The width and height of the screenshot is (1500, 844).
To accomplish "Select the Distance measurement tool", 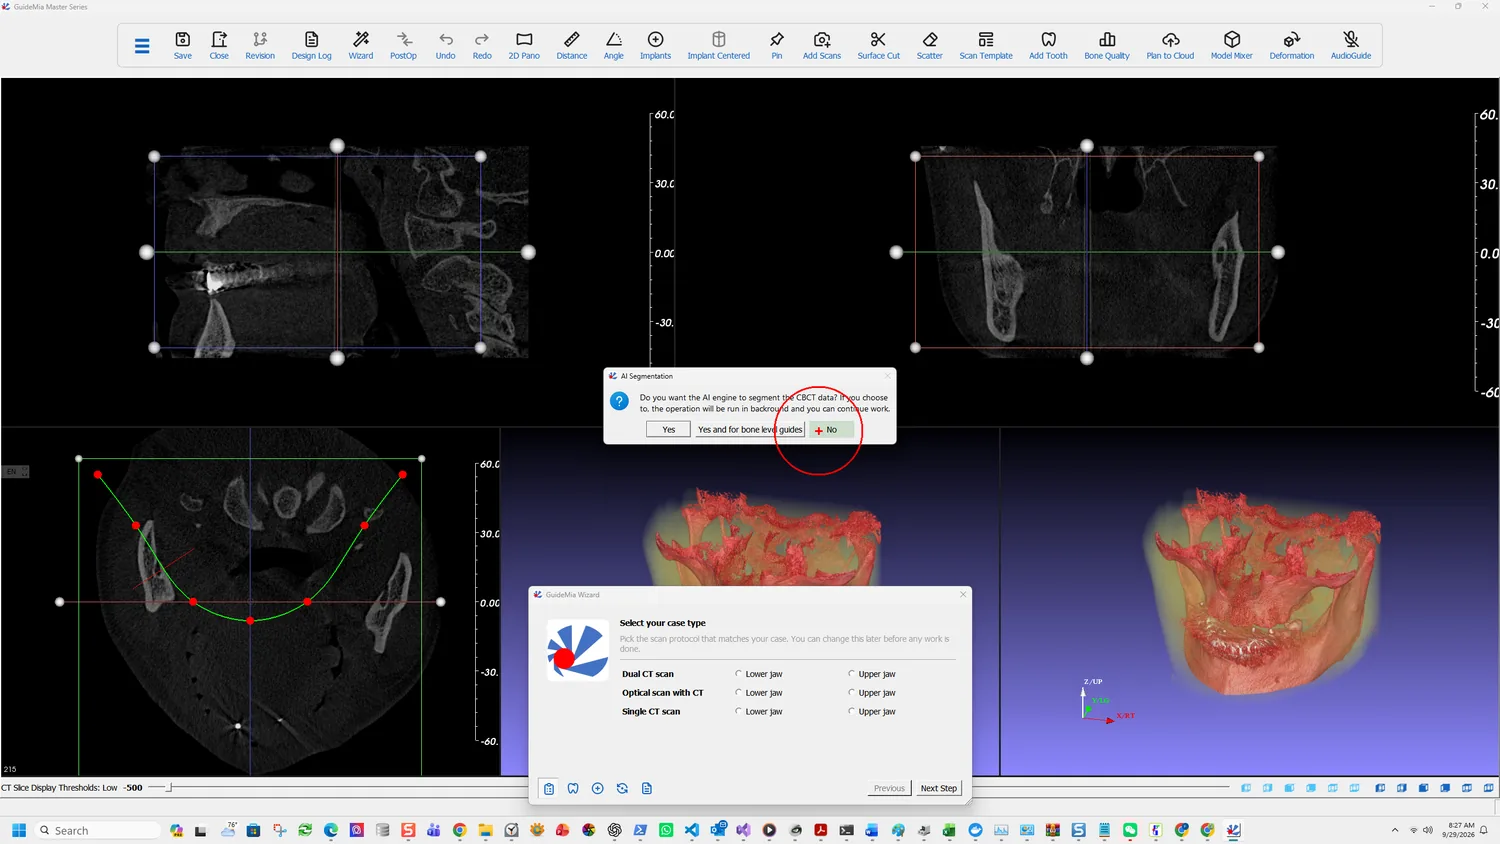I will [572, 46].
